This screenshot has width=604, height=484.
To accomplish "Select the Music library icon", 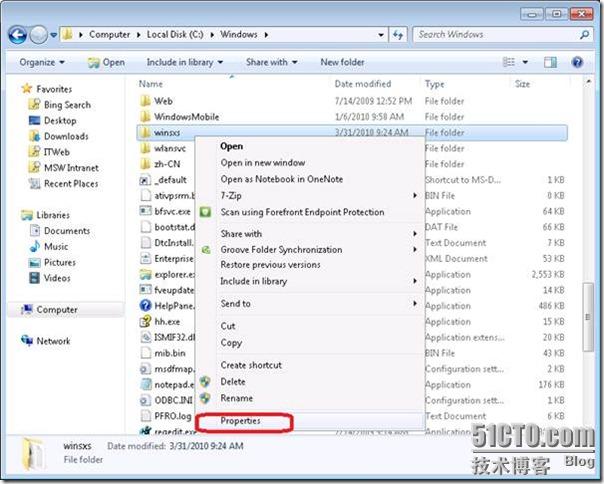I will (x=35, y=246).
